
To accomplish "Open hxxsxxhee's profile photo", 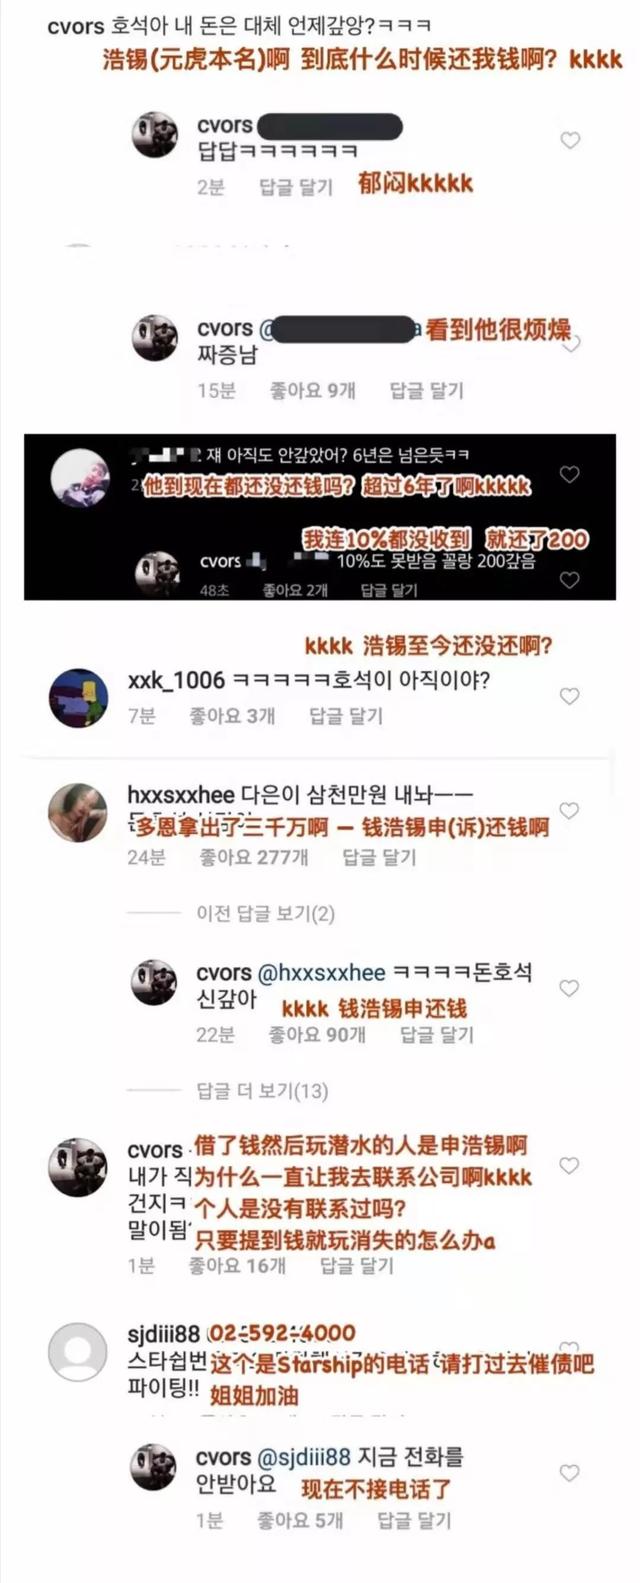I will point(78,812).
